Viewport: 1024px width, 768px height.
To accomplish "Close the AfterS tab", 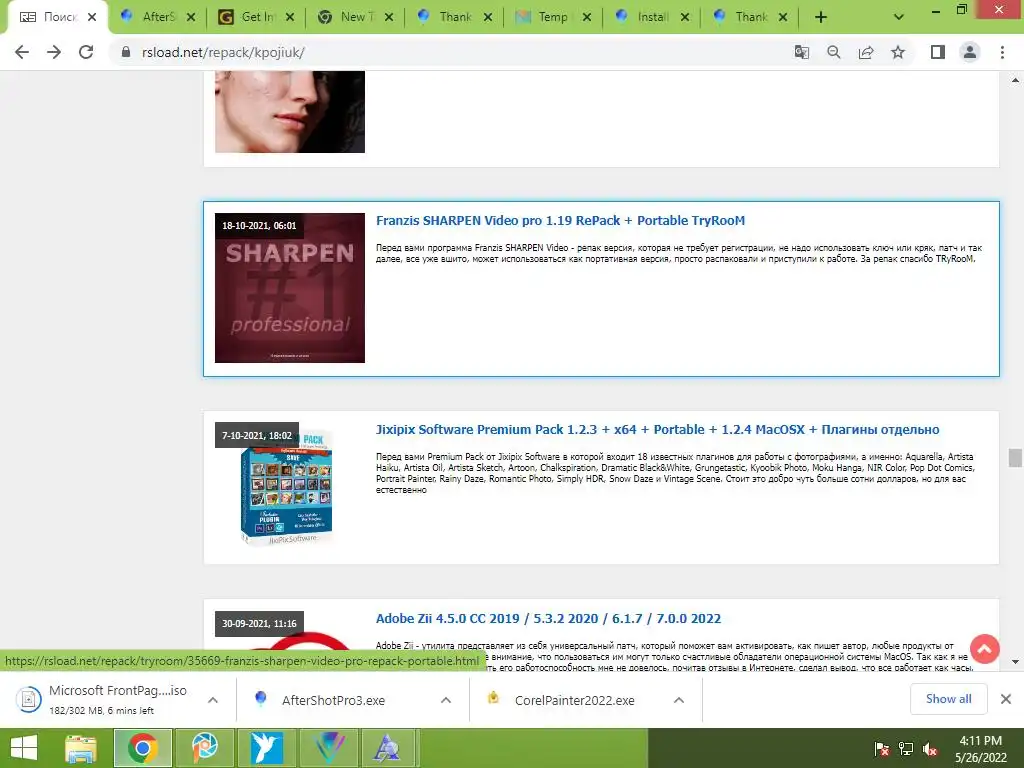I will (x=191, y=18).
